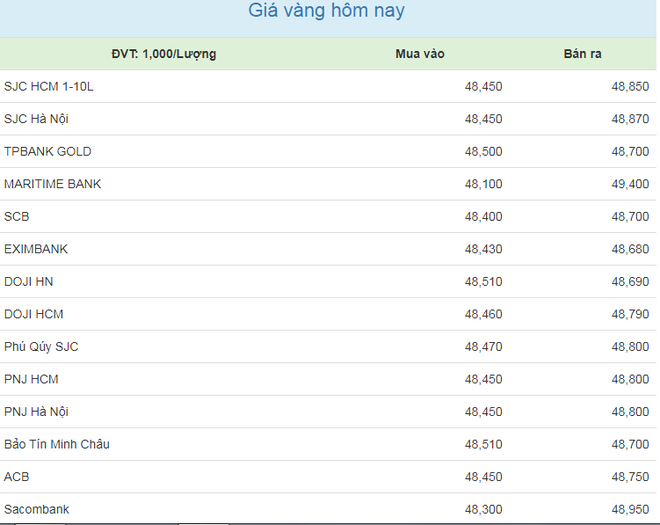This screenshot has width=660, height=525.
Task: Select the 'Phú Qúy SJC' row name
Action: pos(41,347)
